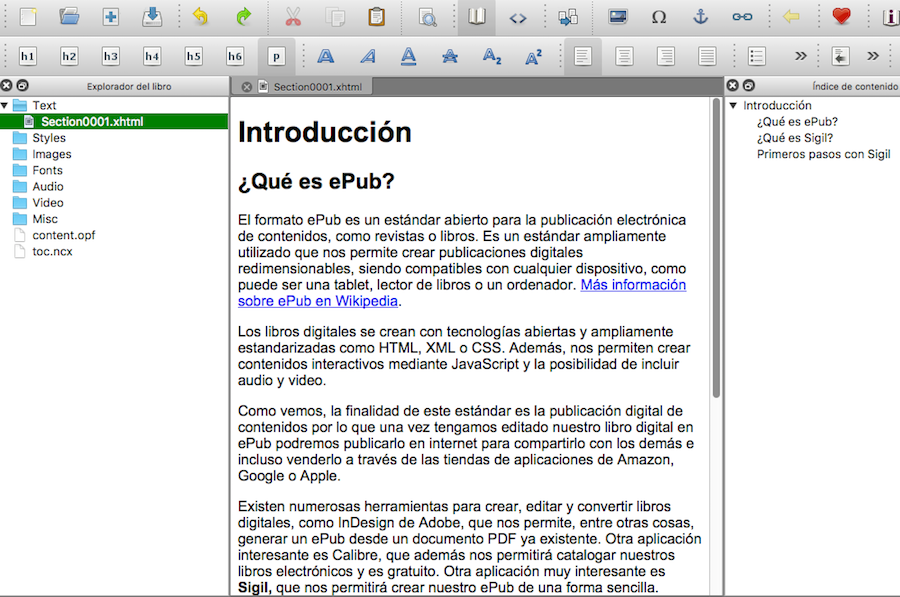Decrease indent icon
This screenshot has width=900, height=597.
point(840,56)
